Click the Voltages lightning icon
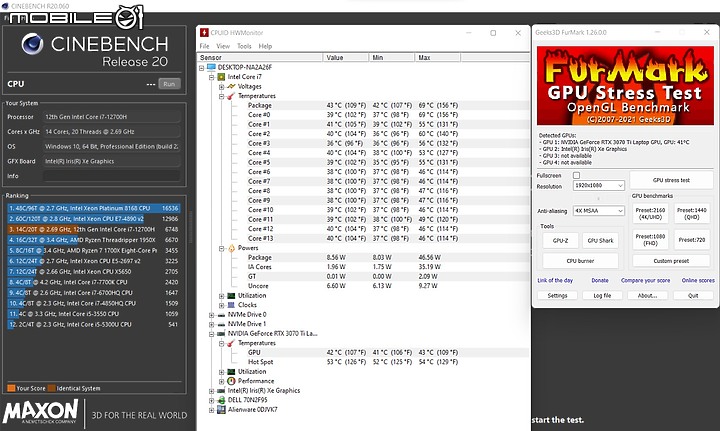The width and height of the screenshot is (720, 431). [x=231, y=86]
